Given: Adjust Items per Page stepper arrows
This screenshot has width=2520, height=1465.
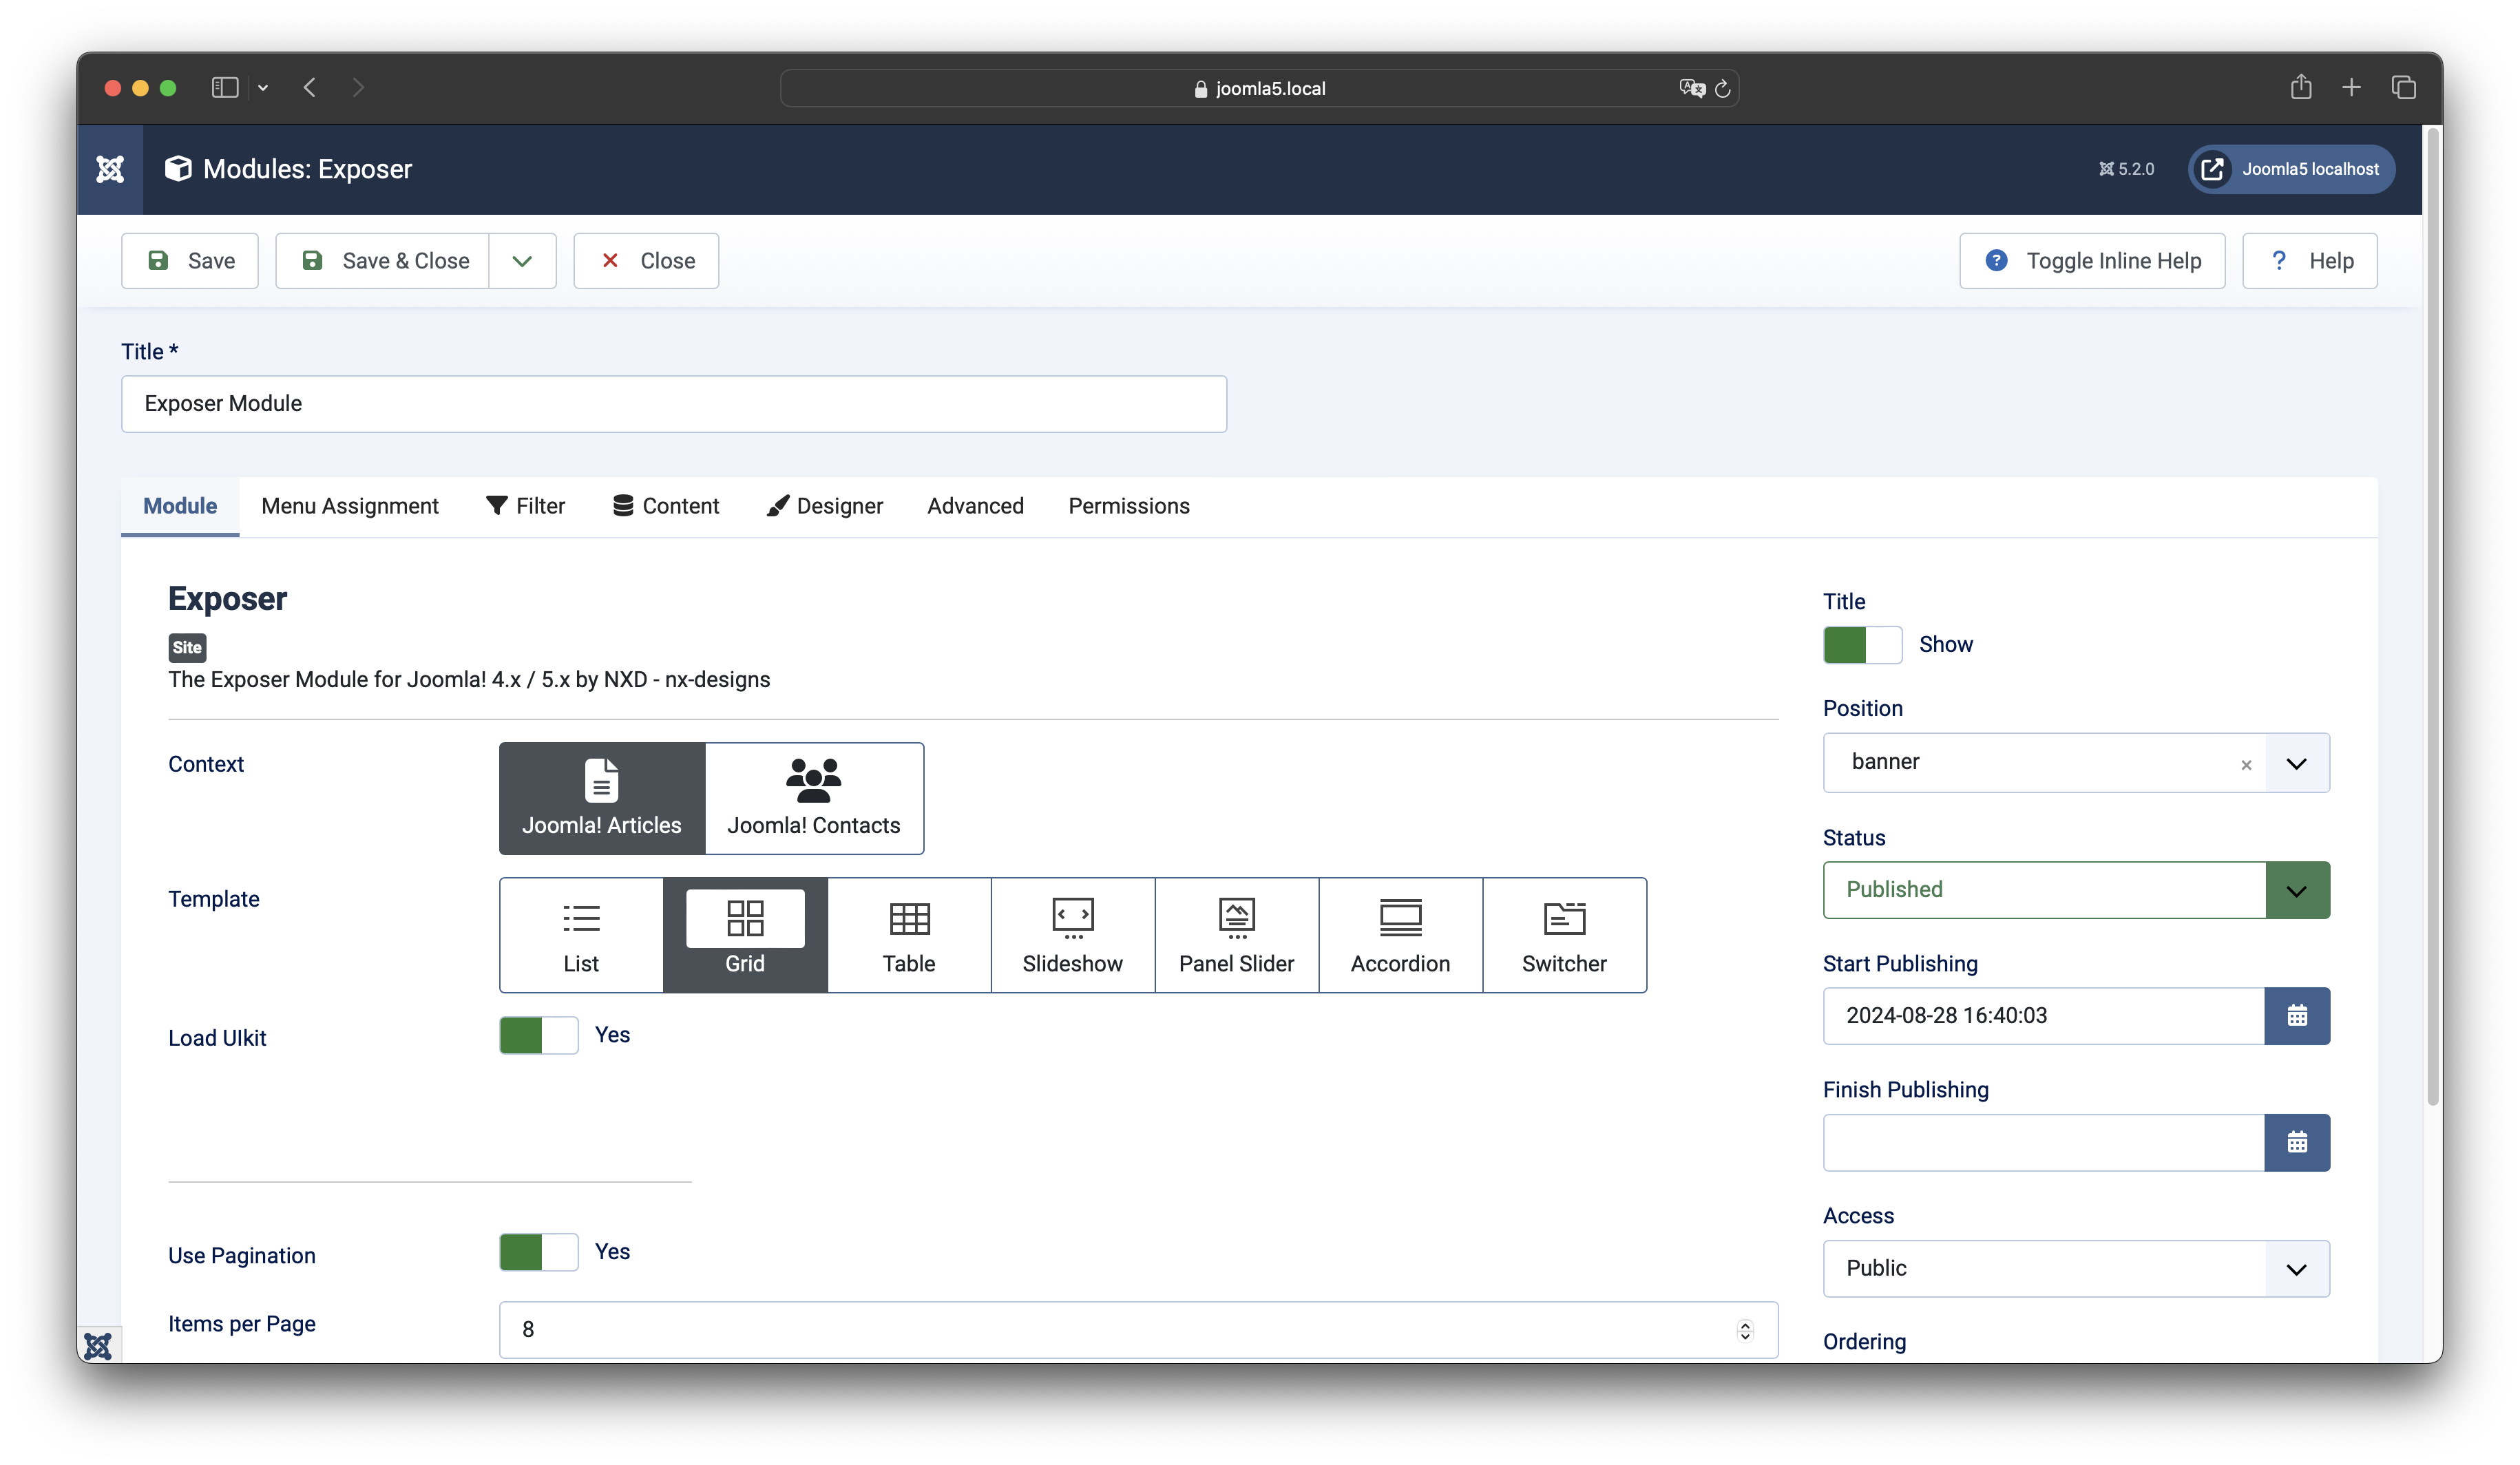Looking at the screenshot, I should pos(1745,1330).
